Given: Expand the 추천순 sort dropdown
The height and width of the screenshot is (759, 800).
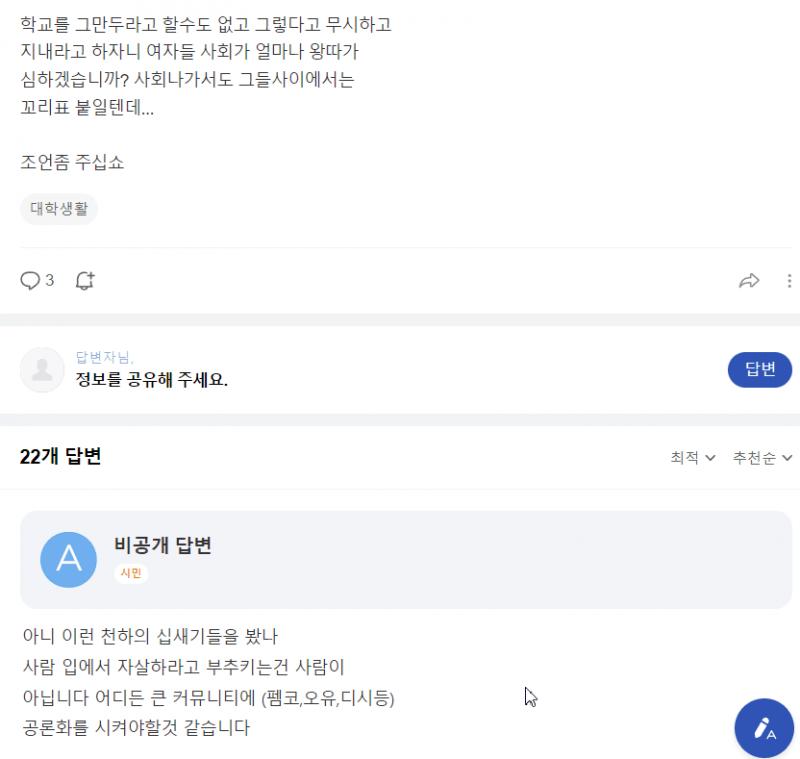Looking at the screenshot, I should (x=762, y=458).
